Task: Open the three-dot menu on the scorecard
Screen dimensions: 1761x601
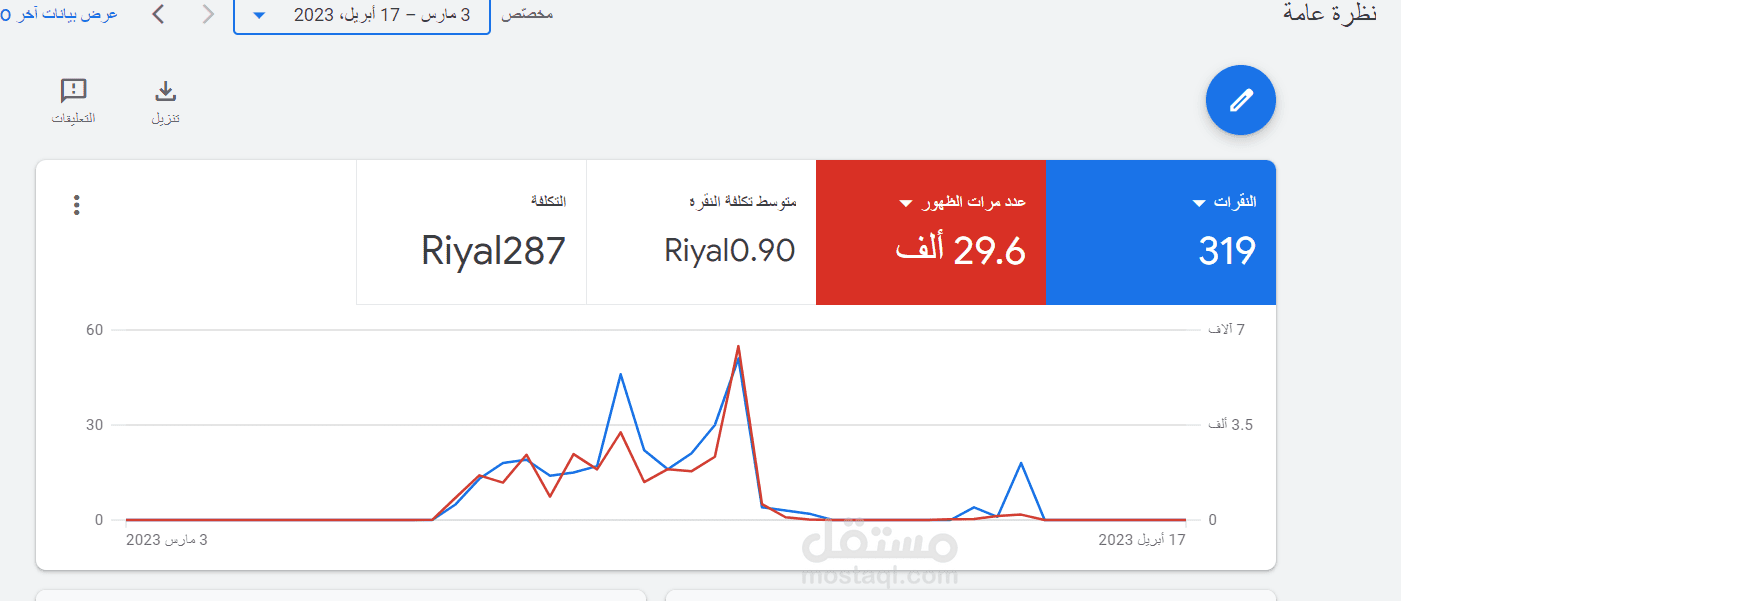Action: [76, 205]
